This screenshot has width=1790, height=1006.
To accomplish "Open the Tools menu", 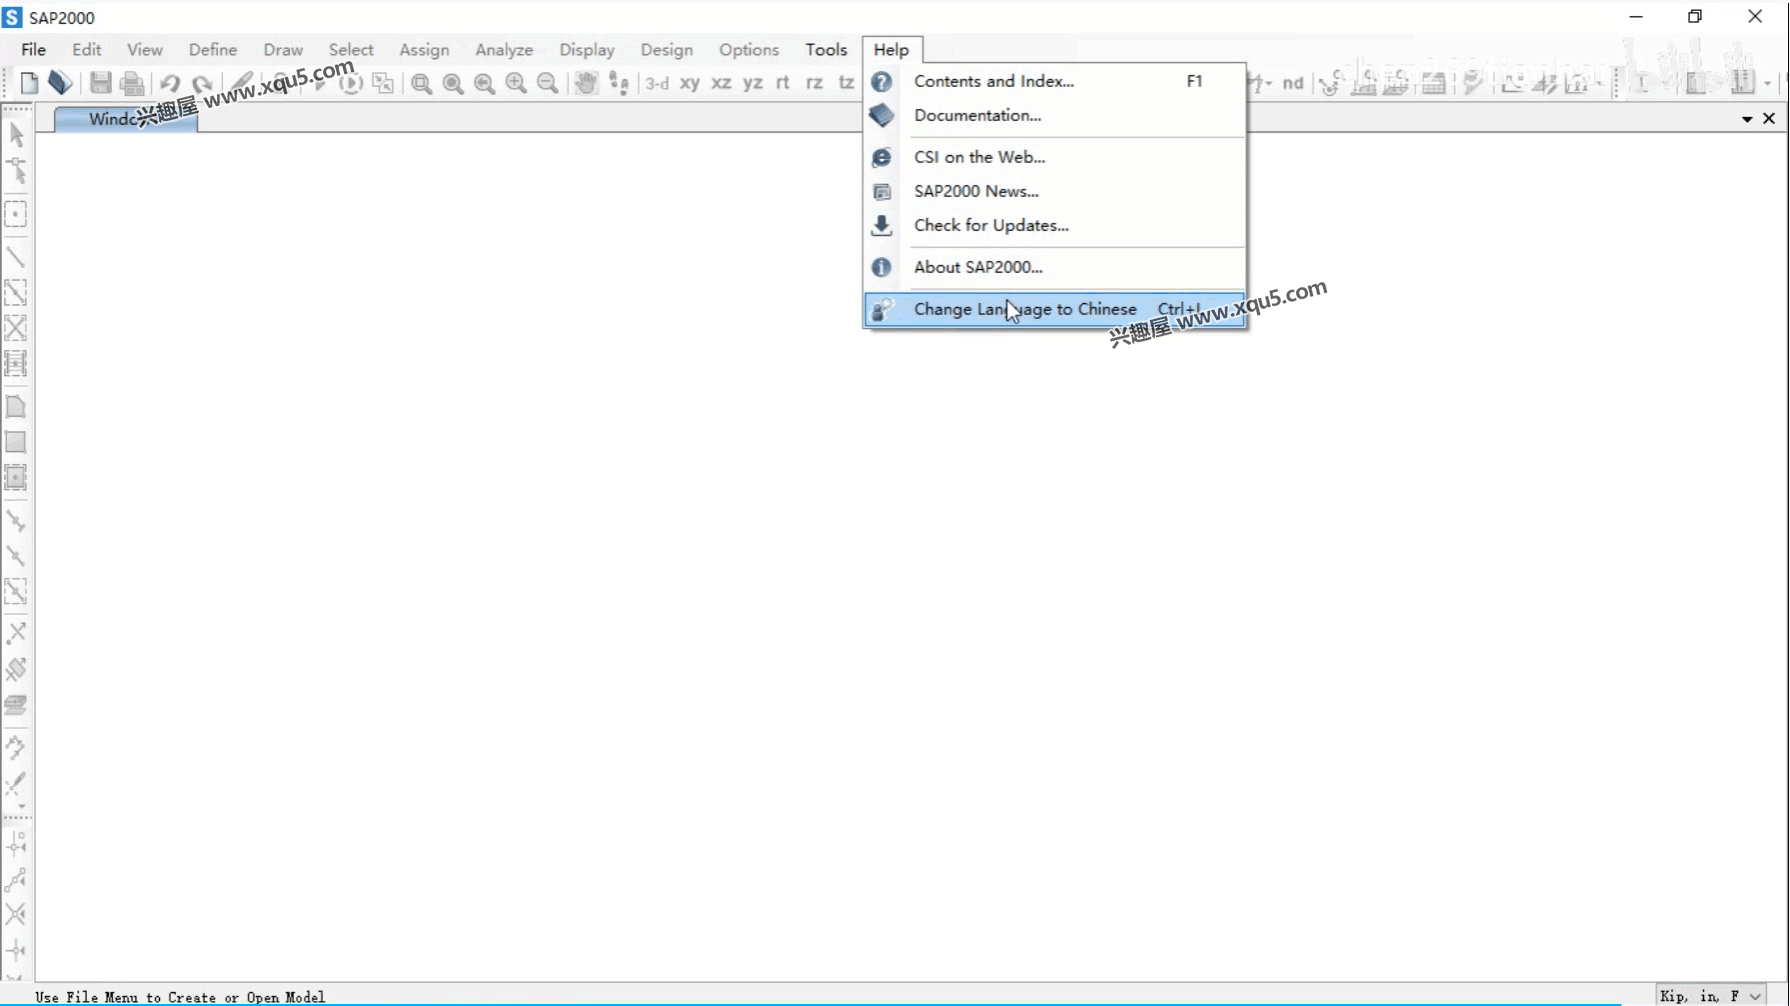I will click(827, 49).
